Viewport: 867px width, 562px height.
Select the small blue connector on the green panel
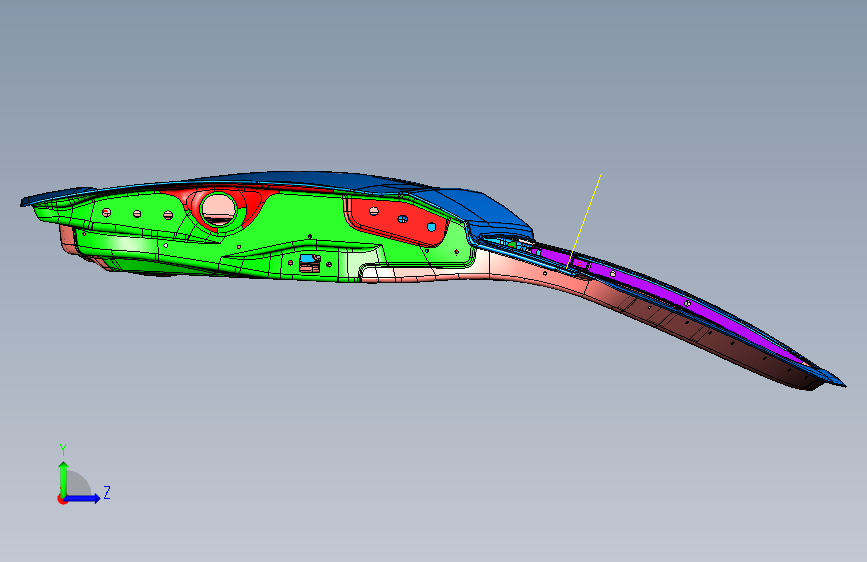click(307, 258)
